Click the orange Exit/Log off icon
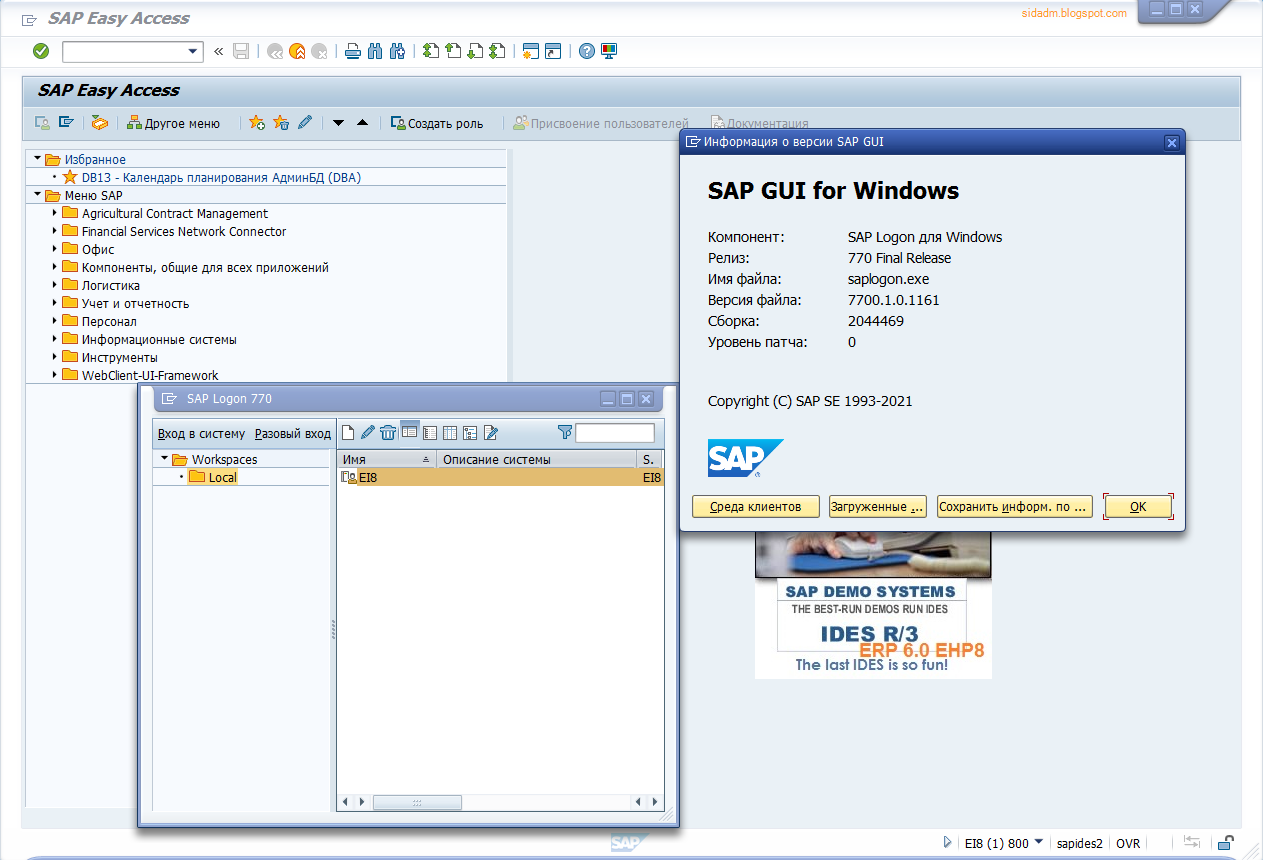This screenshot has width=1263, height=860. [297, 51]
